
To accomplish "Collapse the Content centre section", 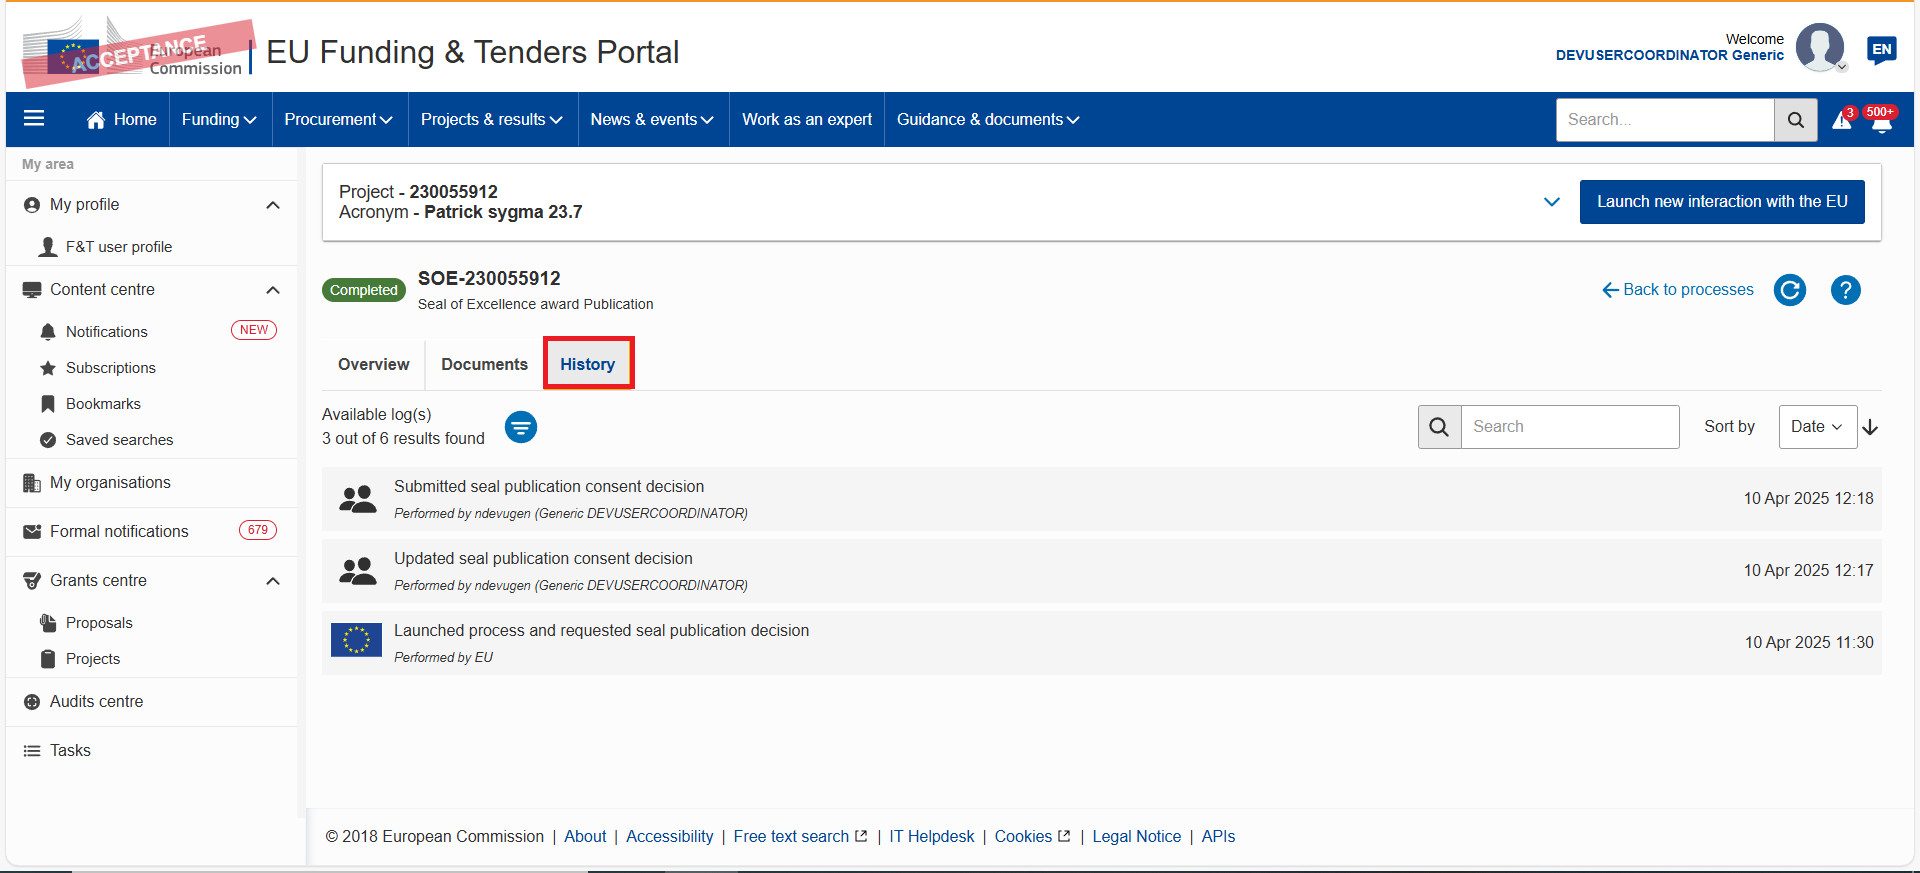I will pyautogui.click(x=273, y=290).
